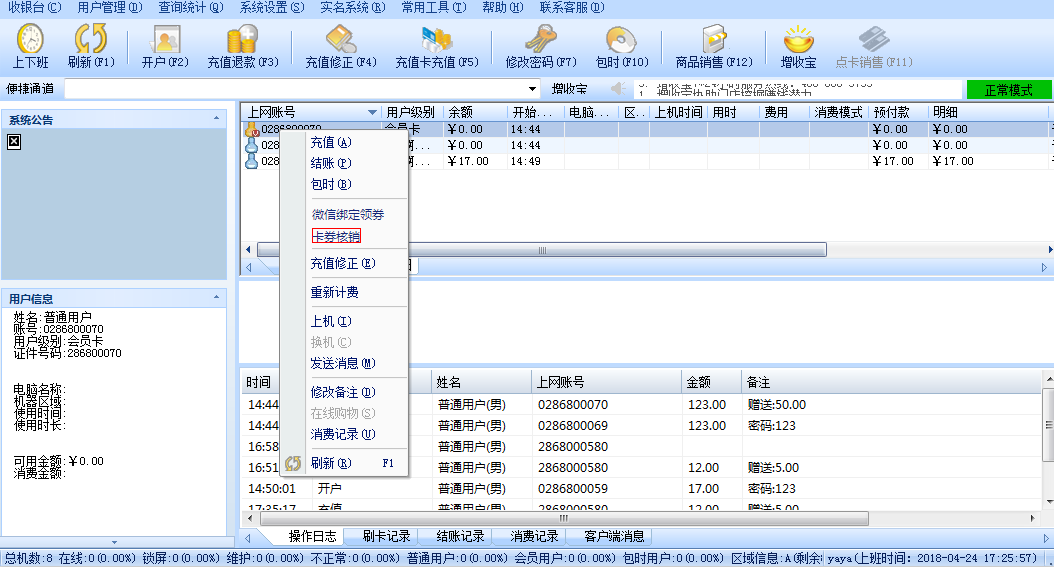Click the 14:50:01 开户 log row
Screen dimensions: 1054x567
[641, 488]
